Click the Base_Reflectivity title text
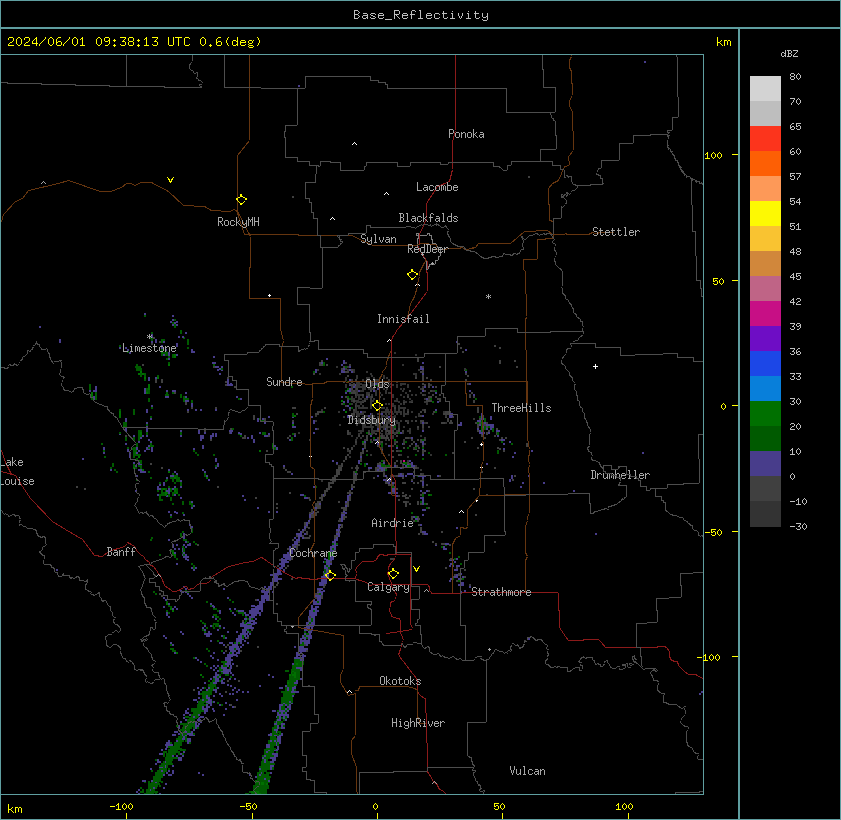Viewport: 841px width, 820px height. pyautogui.click(x=421, y=15)
